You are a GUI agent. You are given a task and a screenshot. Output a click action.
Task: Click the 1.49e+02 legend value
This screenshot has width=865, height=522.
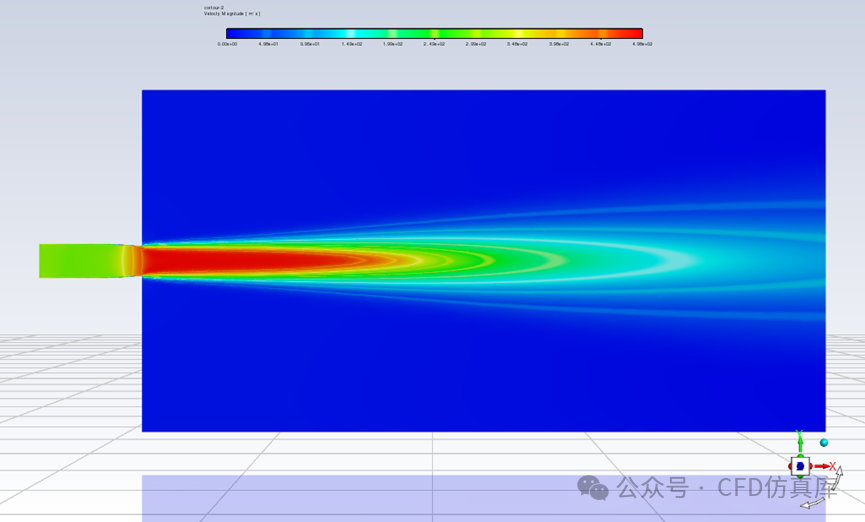coord(351,44)
